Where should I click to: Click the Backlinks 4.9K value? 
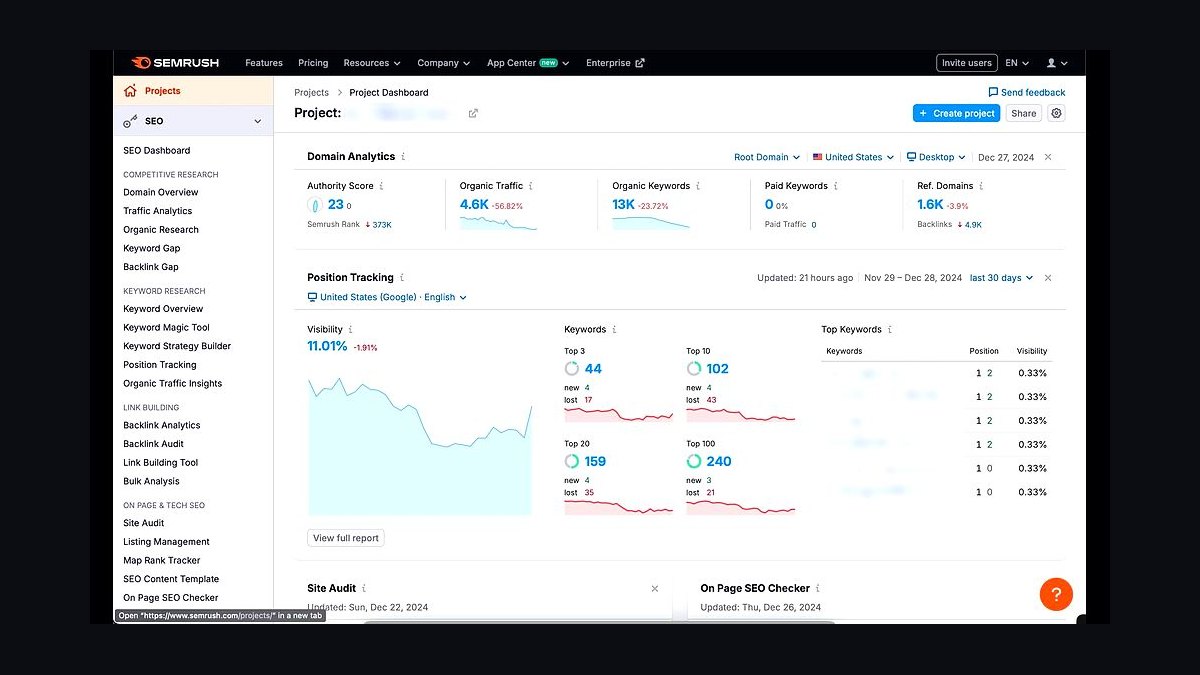973,225
